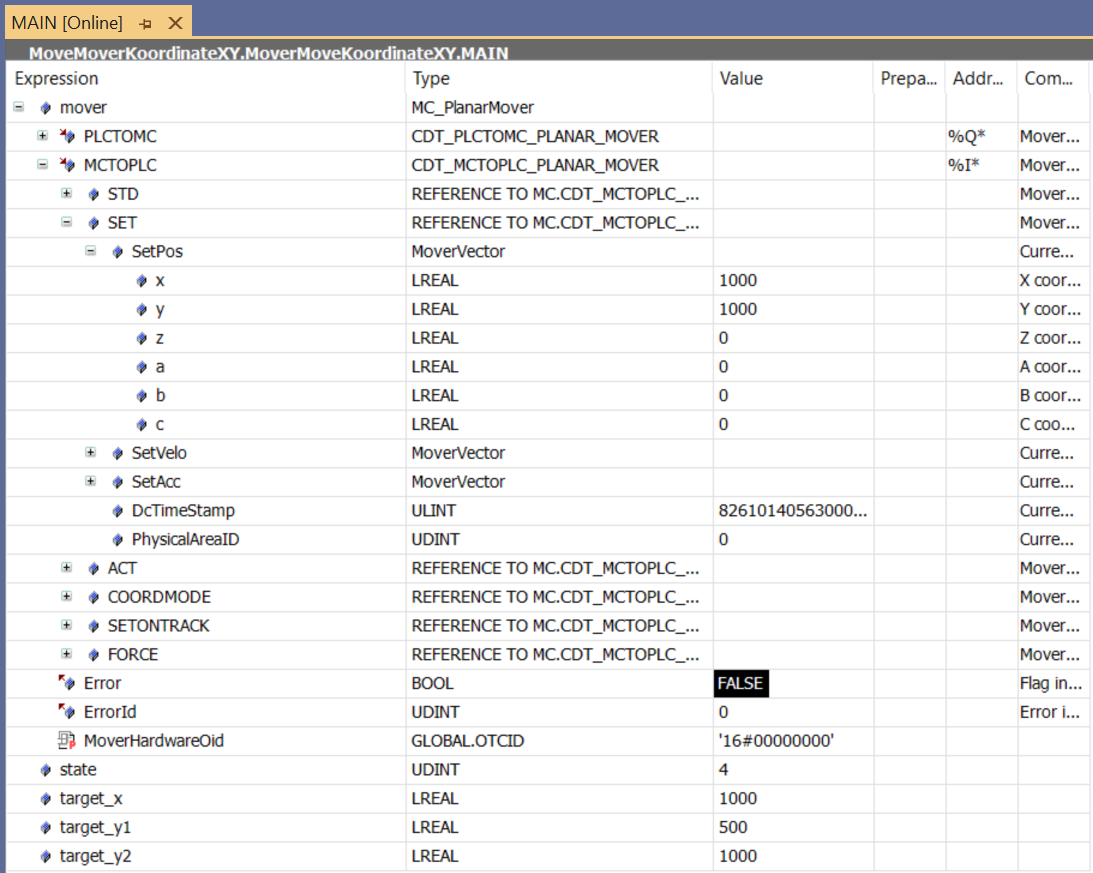Screen dimensions: 1093x873
Task: Expand the SetVelo node
Action: click(x=90, y=453)
